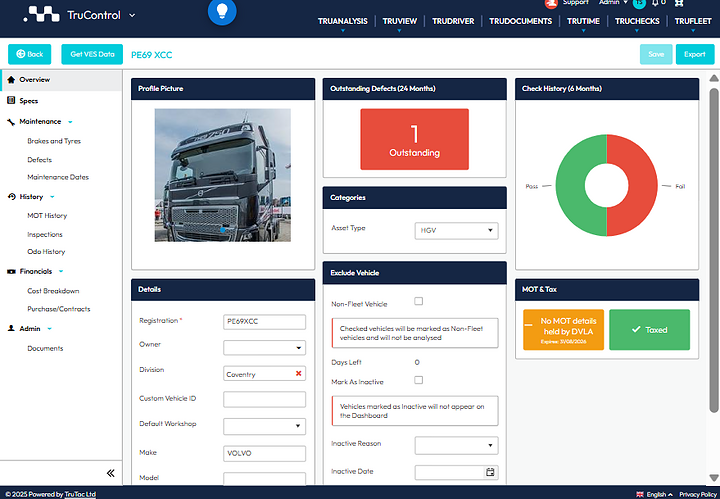Viewport: 720px width, 499px height.
Task: Open the TRUDRIVER menu
Action: [x=453, y=21]
